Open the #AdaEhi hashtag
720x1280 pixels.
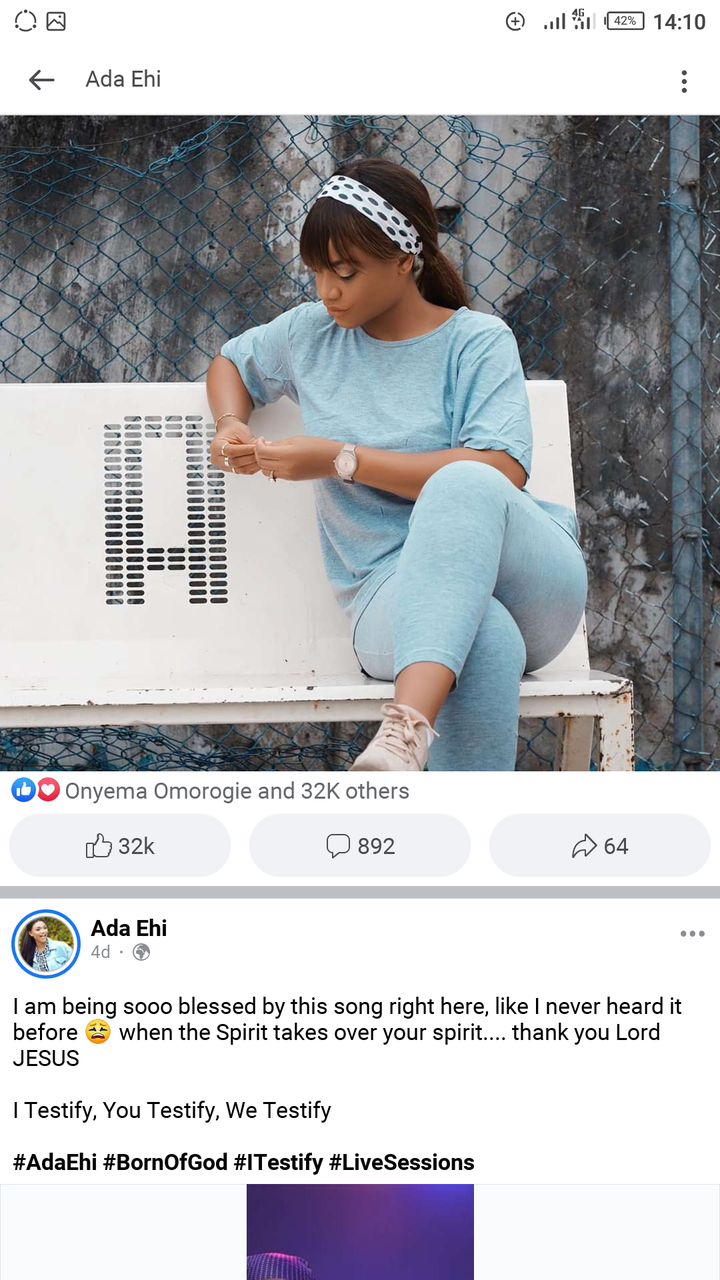tap(55, 1162)
